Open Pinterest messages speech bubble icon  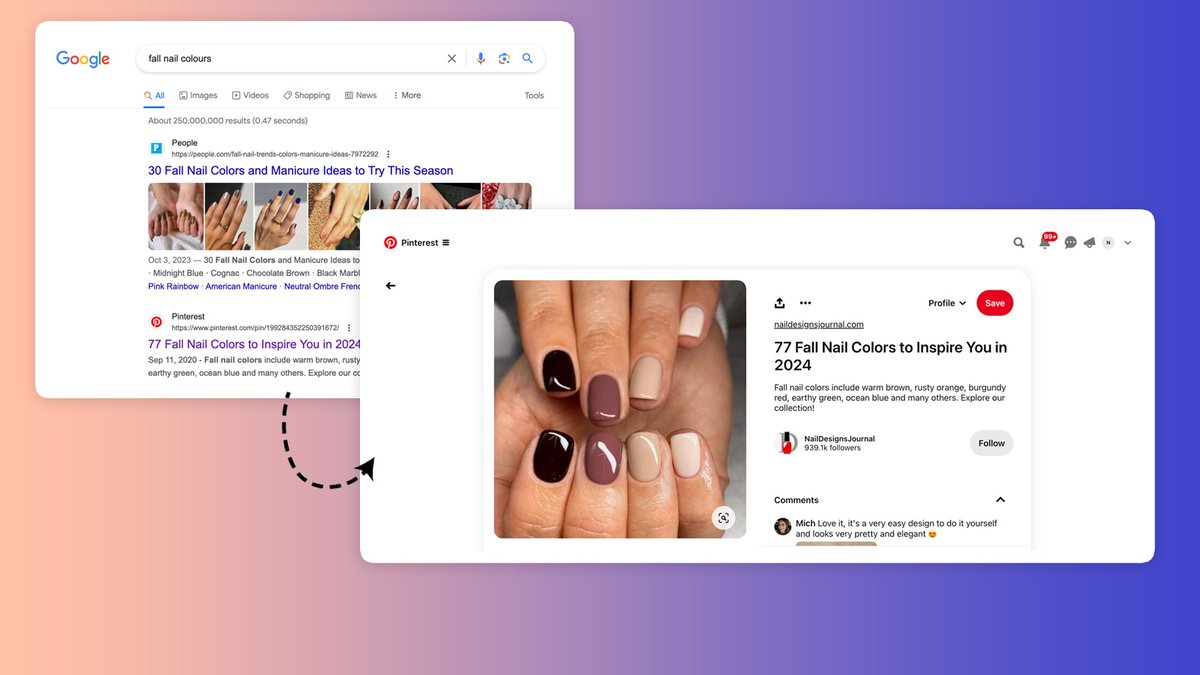[1071, 243]
